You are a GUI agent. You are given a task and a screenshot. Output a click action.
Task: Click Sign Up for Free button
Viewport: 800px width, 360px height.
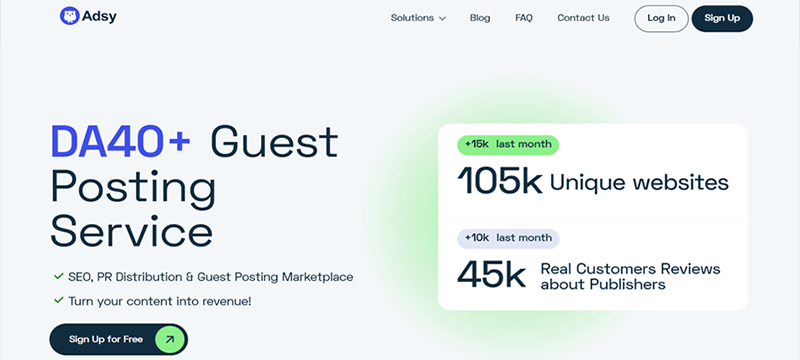coord(118,339)
